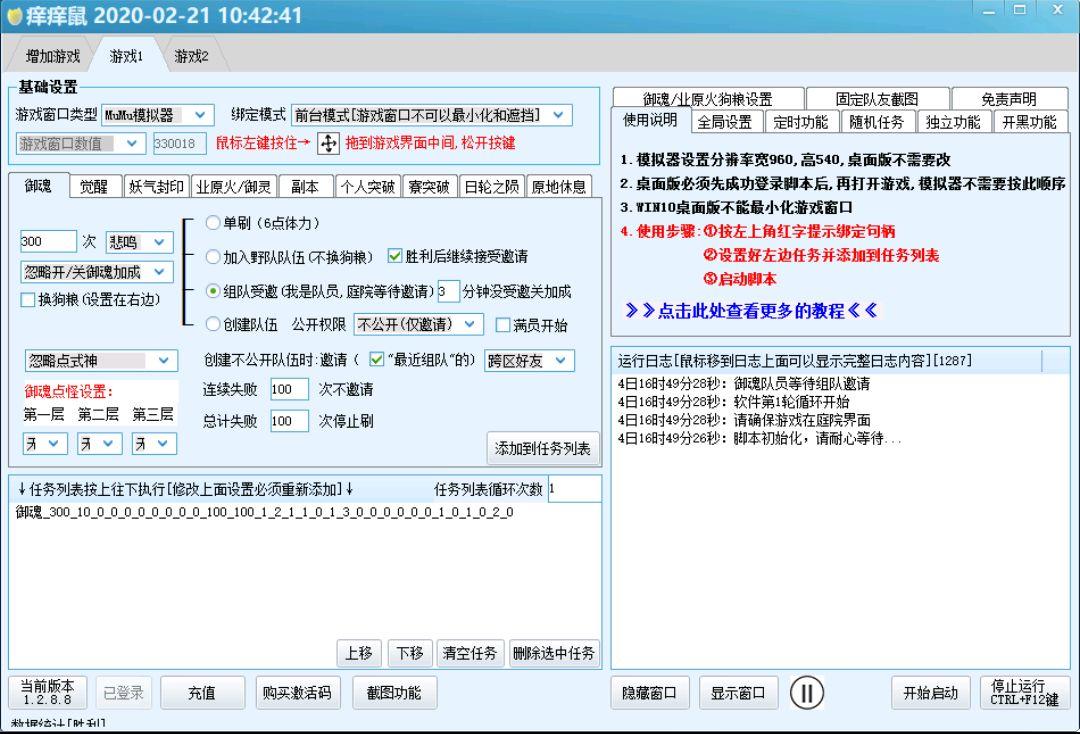Open the 游戏窗口类型 MuMu模拟器 dropdown

pyautogui.click(x=158, y=115)
